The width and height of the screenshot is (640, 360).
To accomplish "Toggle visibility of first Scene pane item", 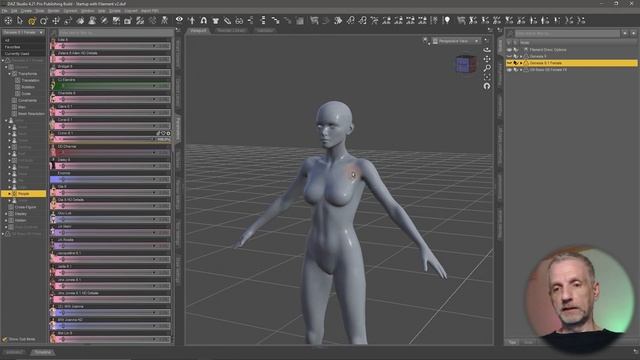I will click(509, 50).
